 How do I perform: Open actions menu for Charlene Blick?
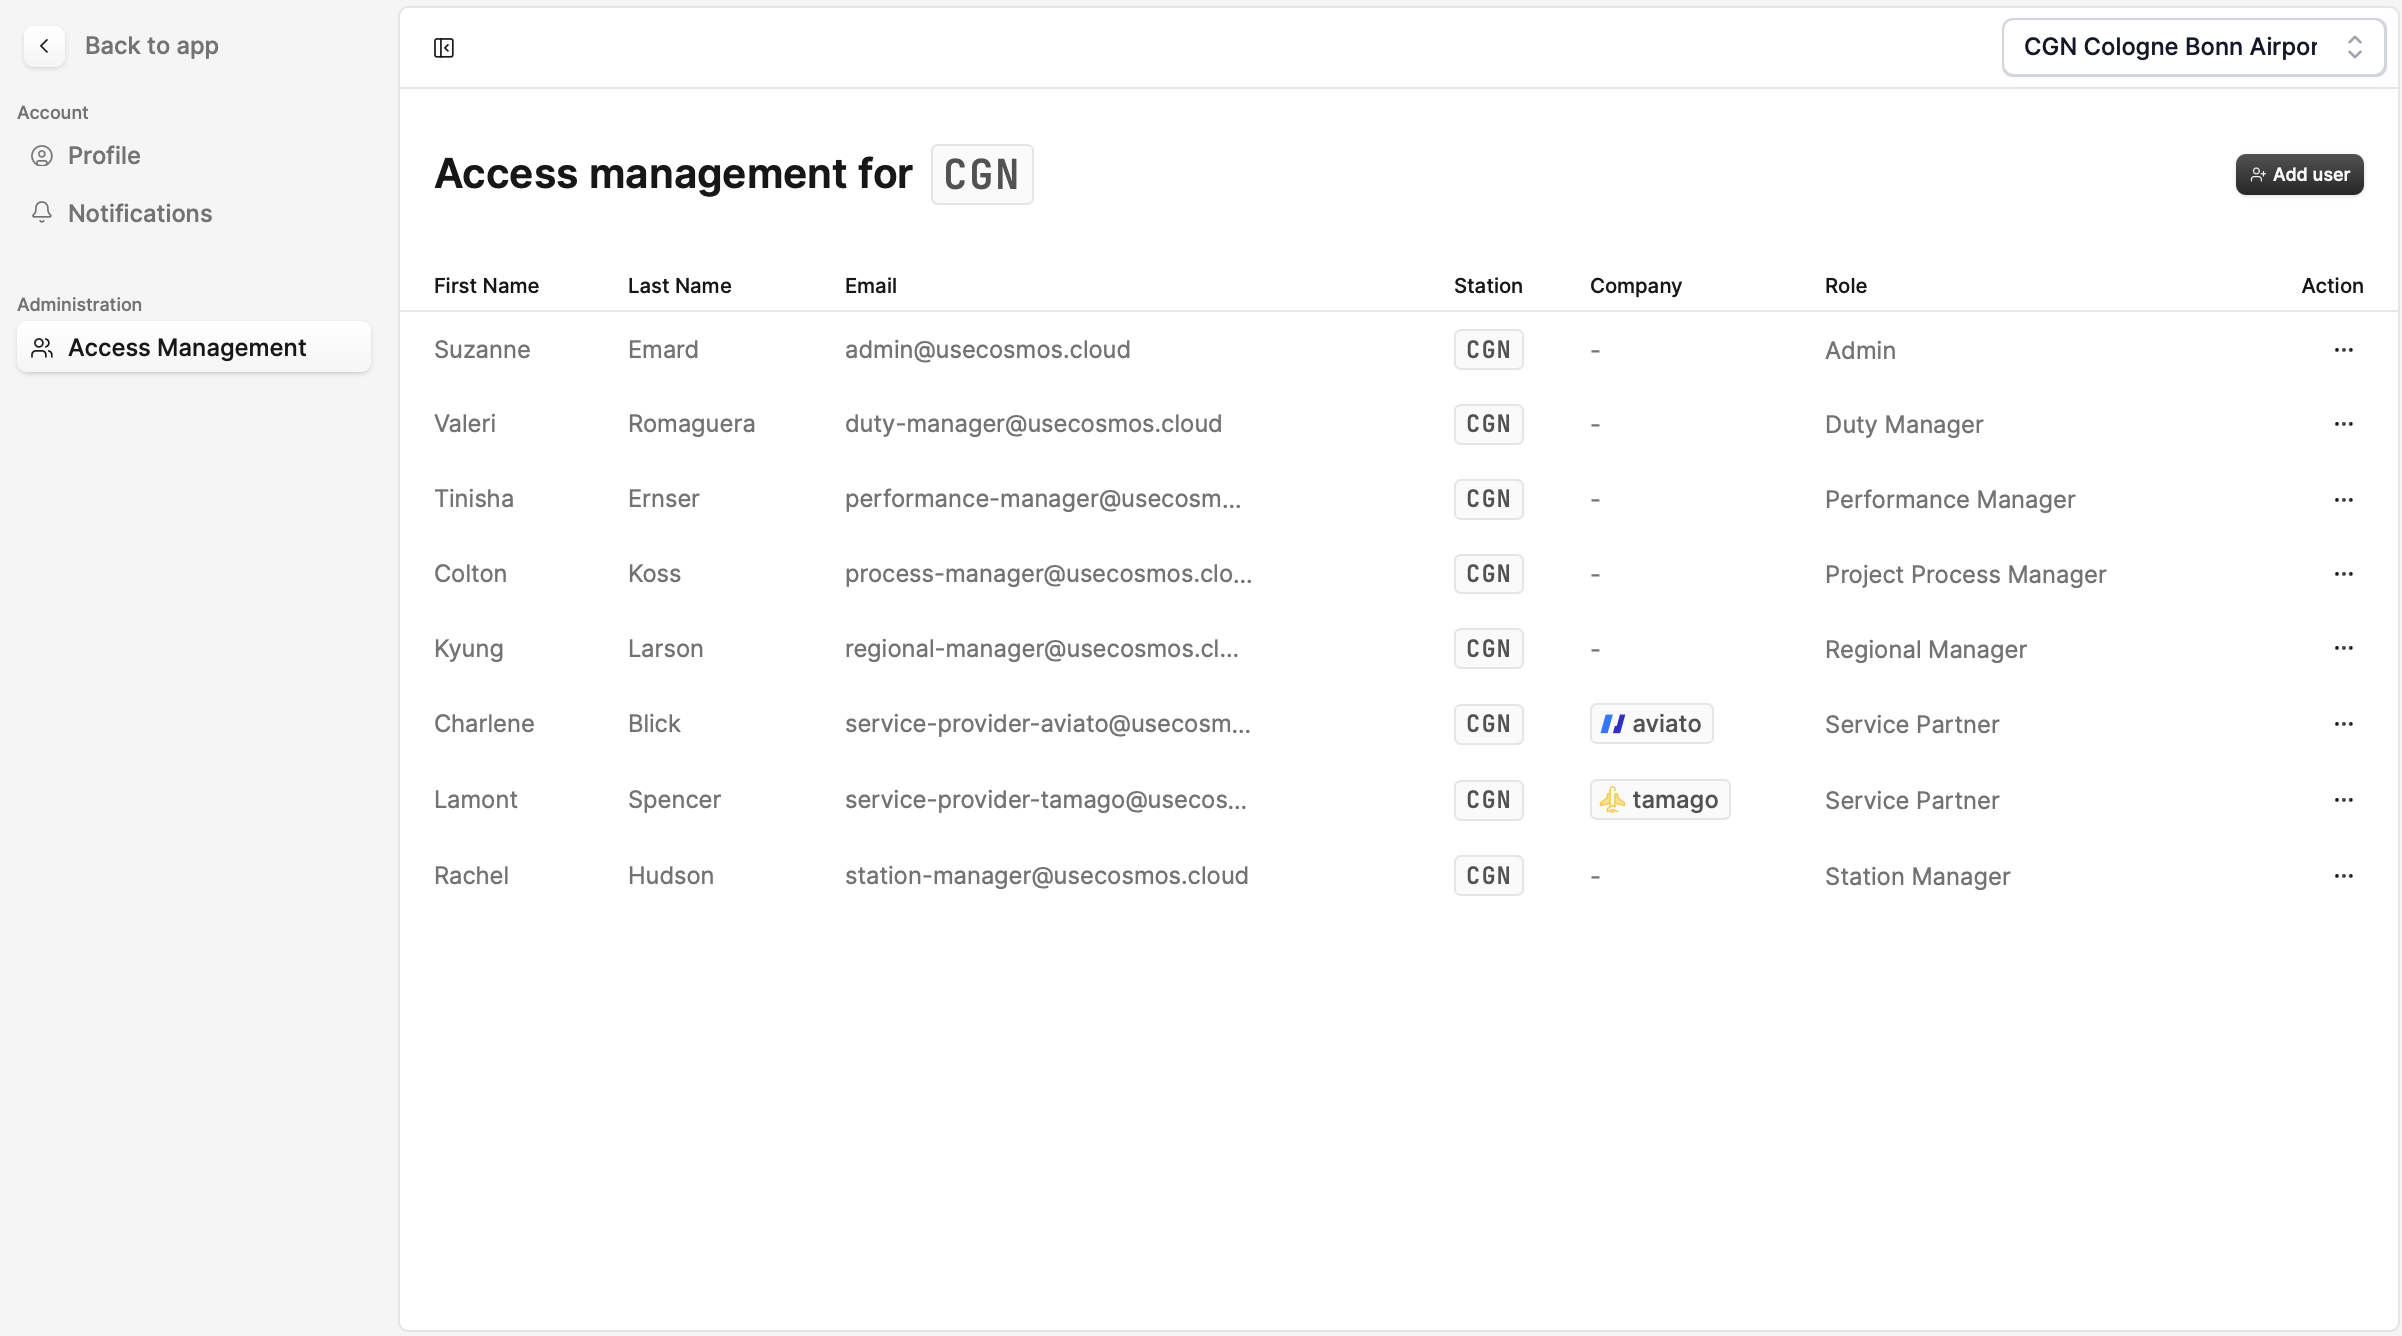pos(2343,724)
